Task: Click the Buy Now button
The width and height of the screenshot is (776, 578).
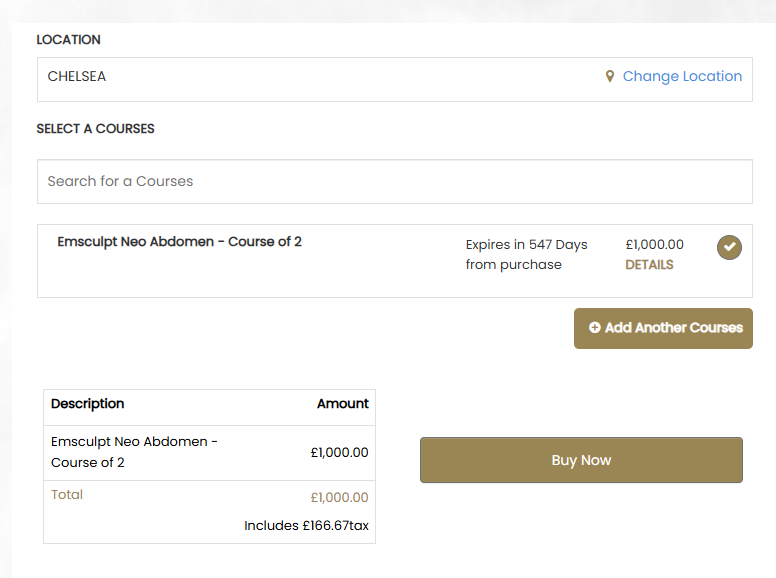Action: pos(581,460)
